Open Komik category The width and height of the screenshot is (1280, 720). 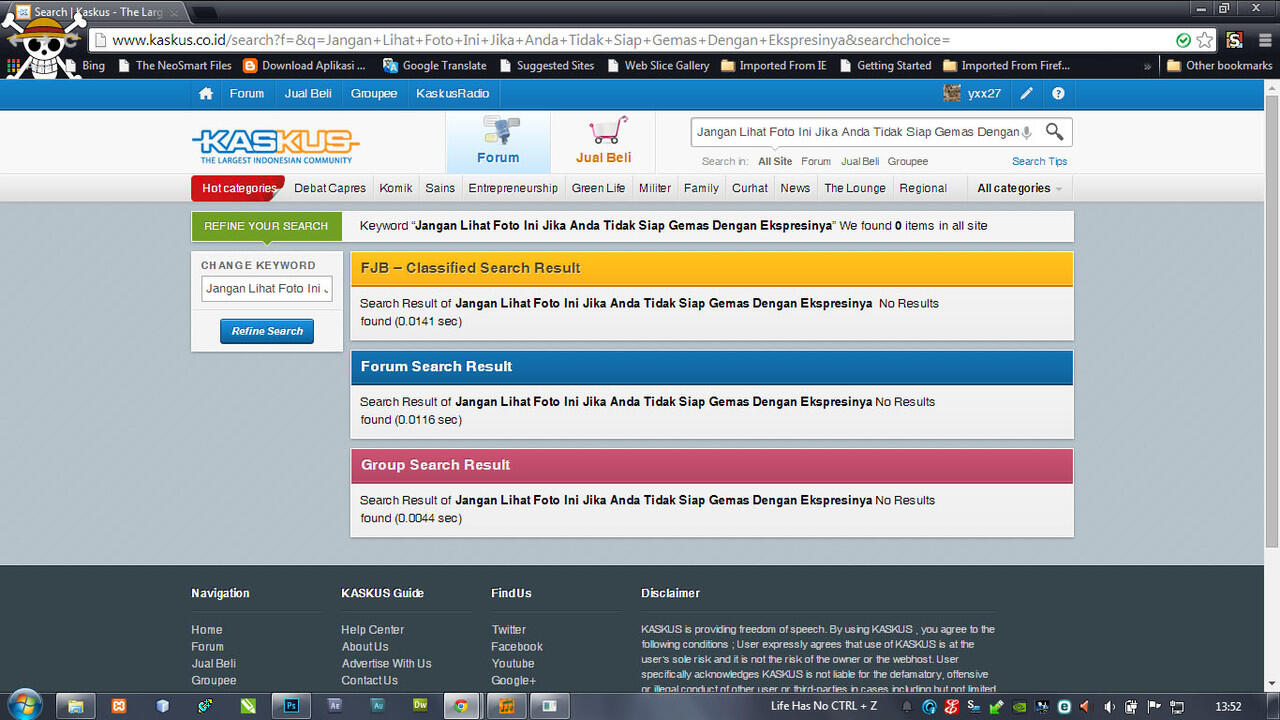[396, 188]
